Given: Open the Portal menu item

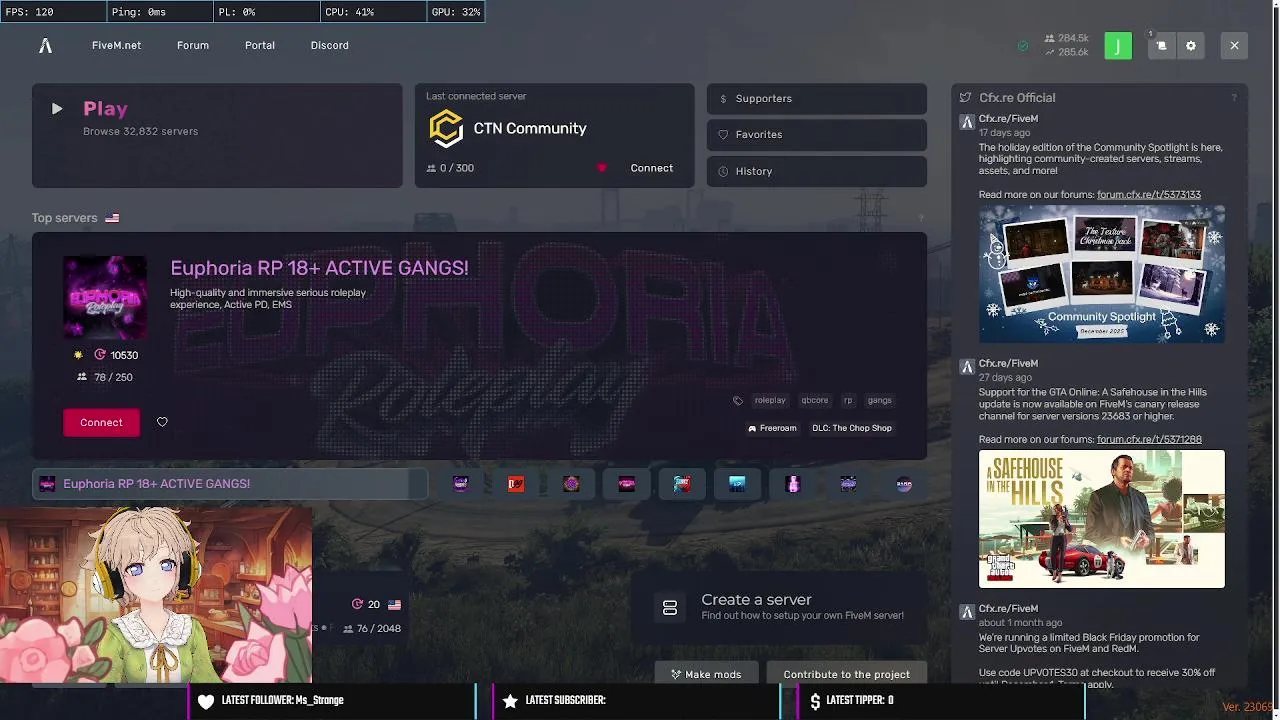Looking at the screenshot, I should tap(260, 45).
